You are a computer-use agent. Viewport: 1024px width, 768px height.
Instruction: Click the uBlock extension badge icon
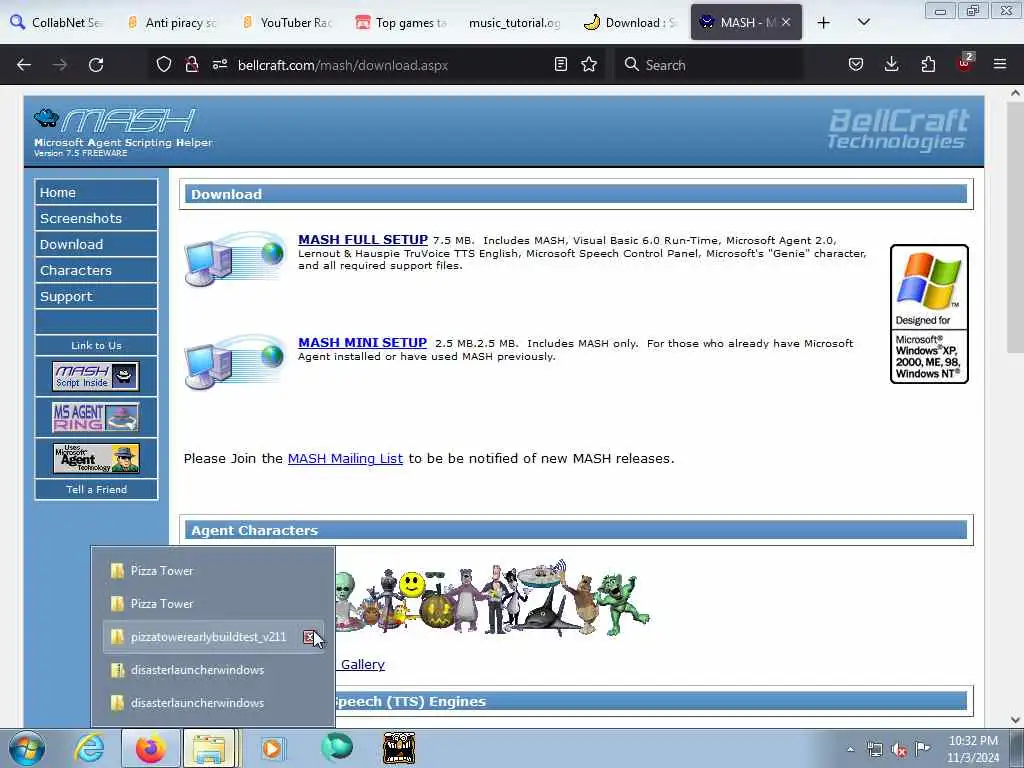(965, 63)
